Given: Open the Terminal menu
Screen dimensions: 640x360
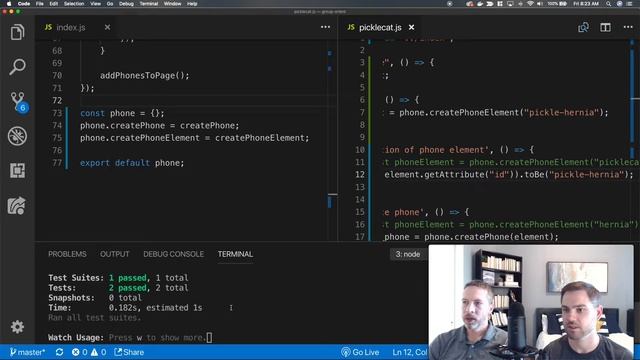Looking at the screenshot, I should (x=149, y=4).
